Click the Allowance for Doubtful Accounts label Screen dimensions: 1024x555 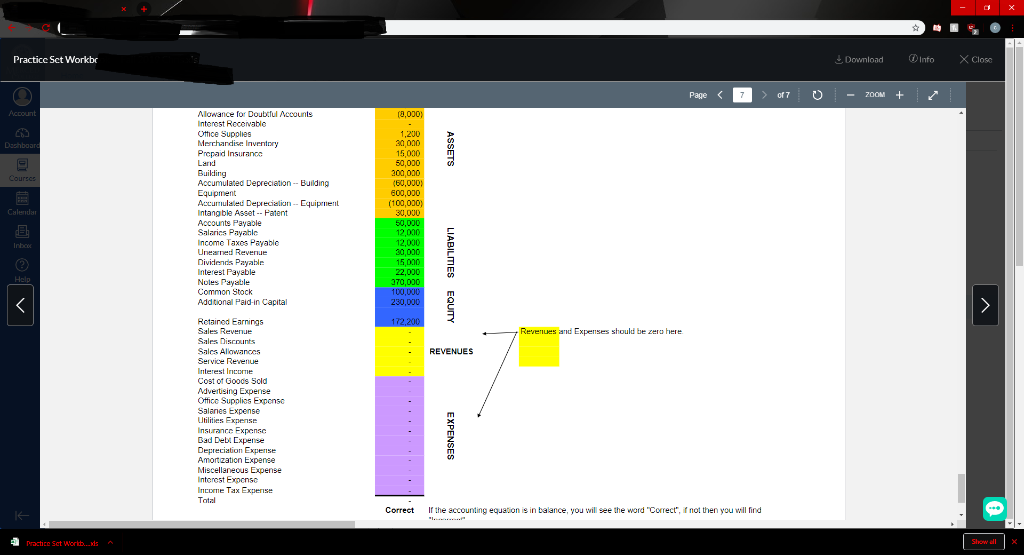click(255, 114)
